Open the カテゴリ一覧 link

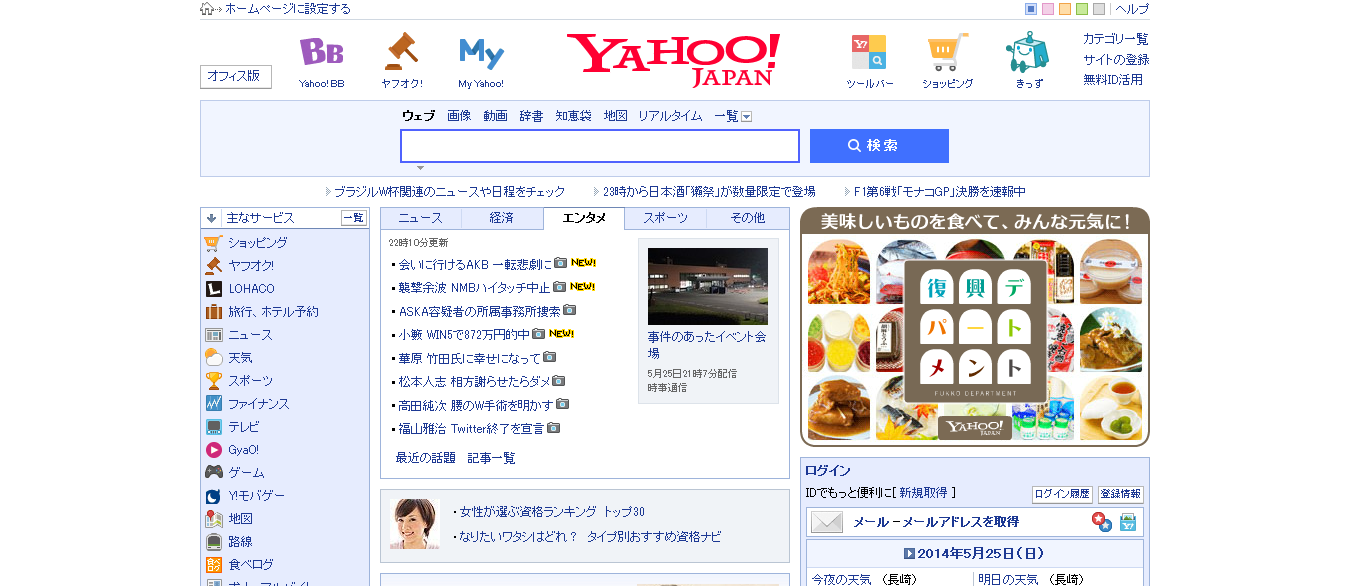pyautogui.click(x=1116, y=39)
